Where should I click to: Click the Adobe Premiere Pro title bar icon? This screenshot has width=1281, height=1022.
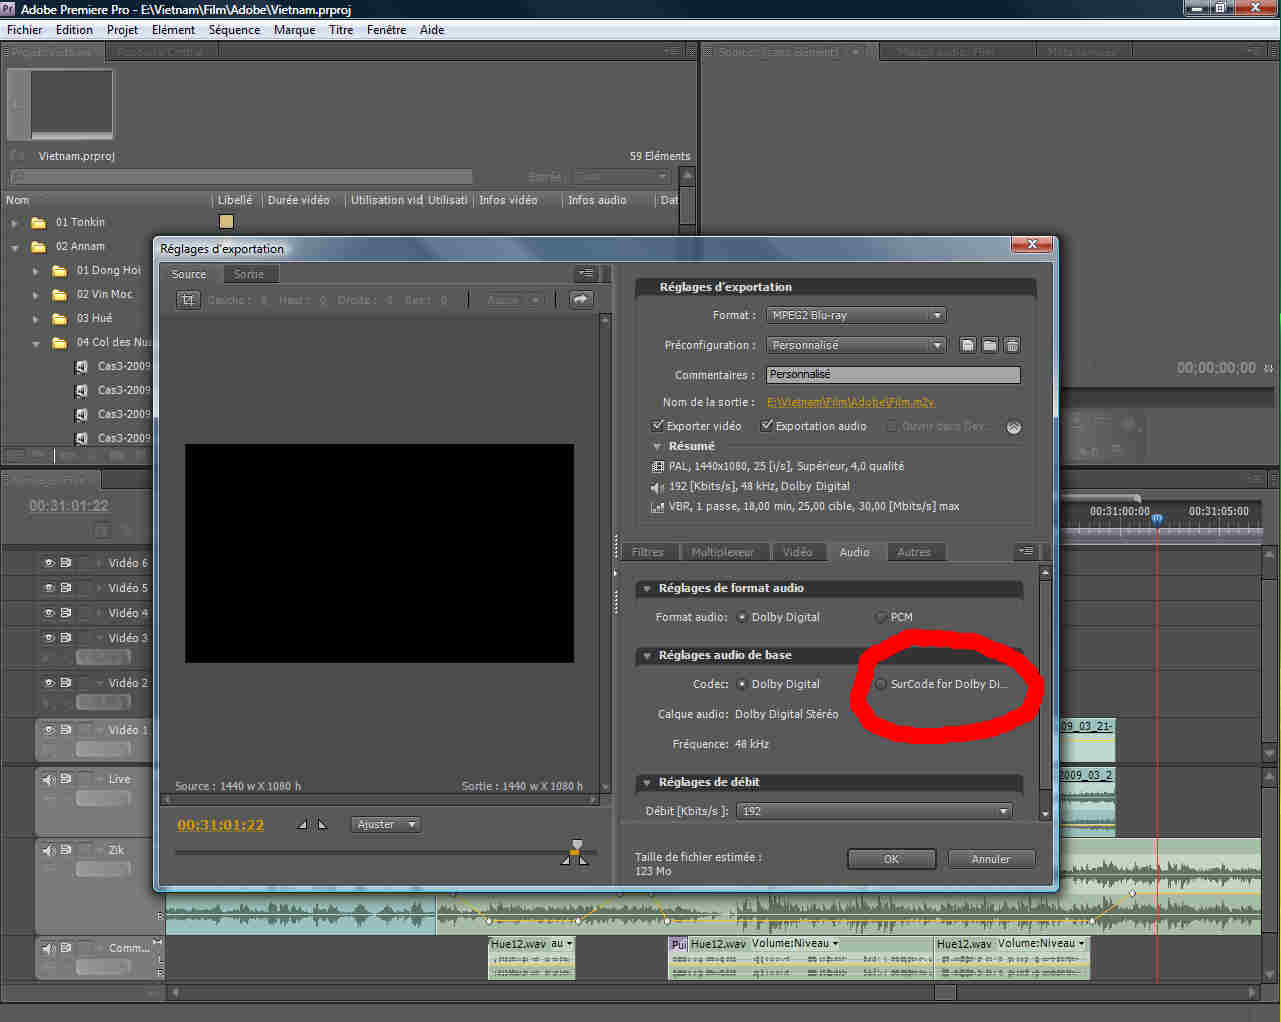tap(8, 9)
